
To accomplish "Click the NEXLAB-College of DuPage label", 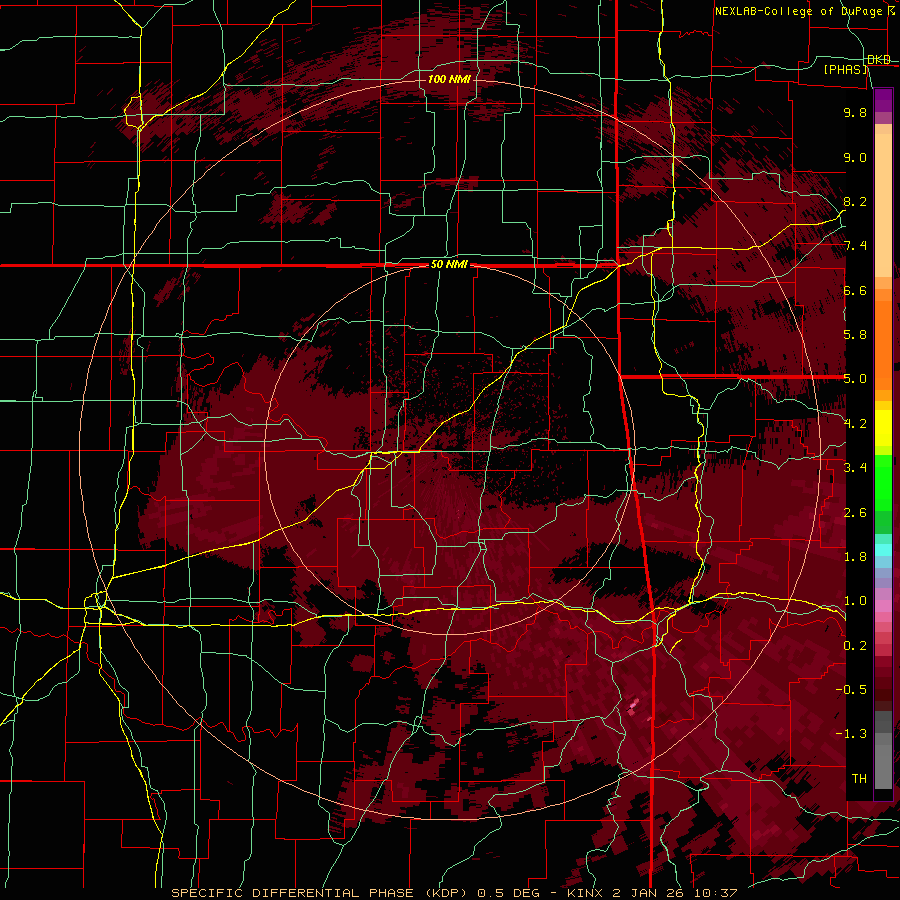I will coord(798,11).
